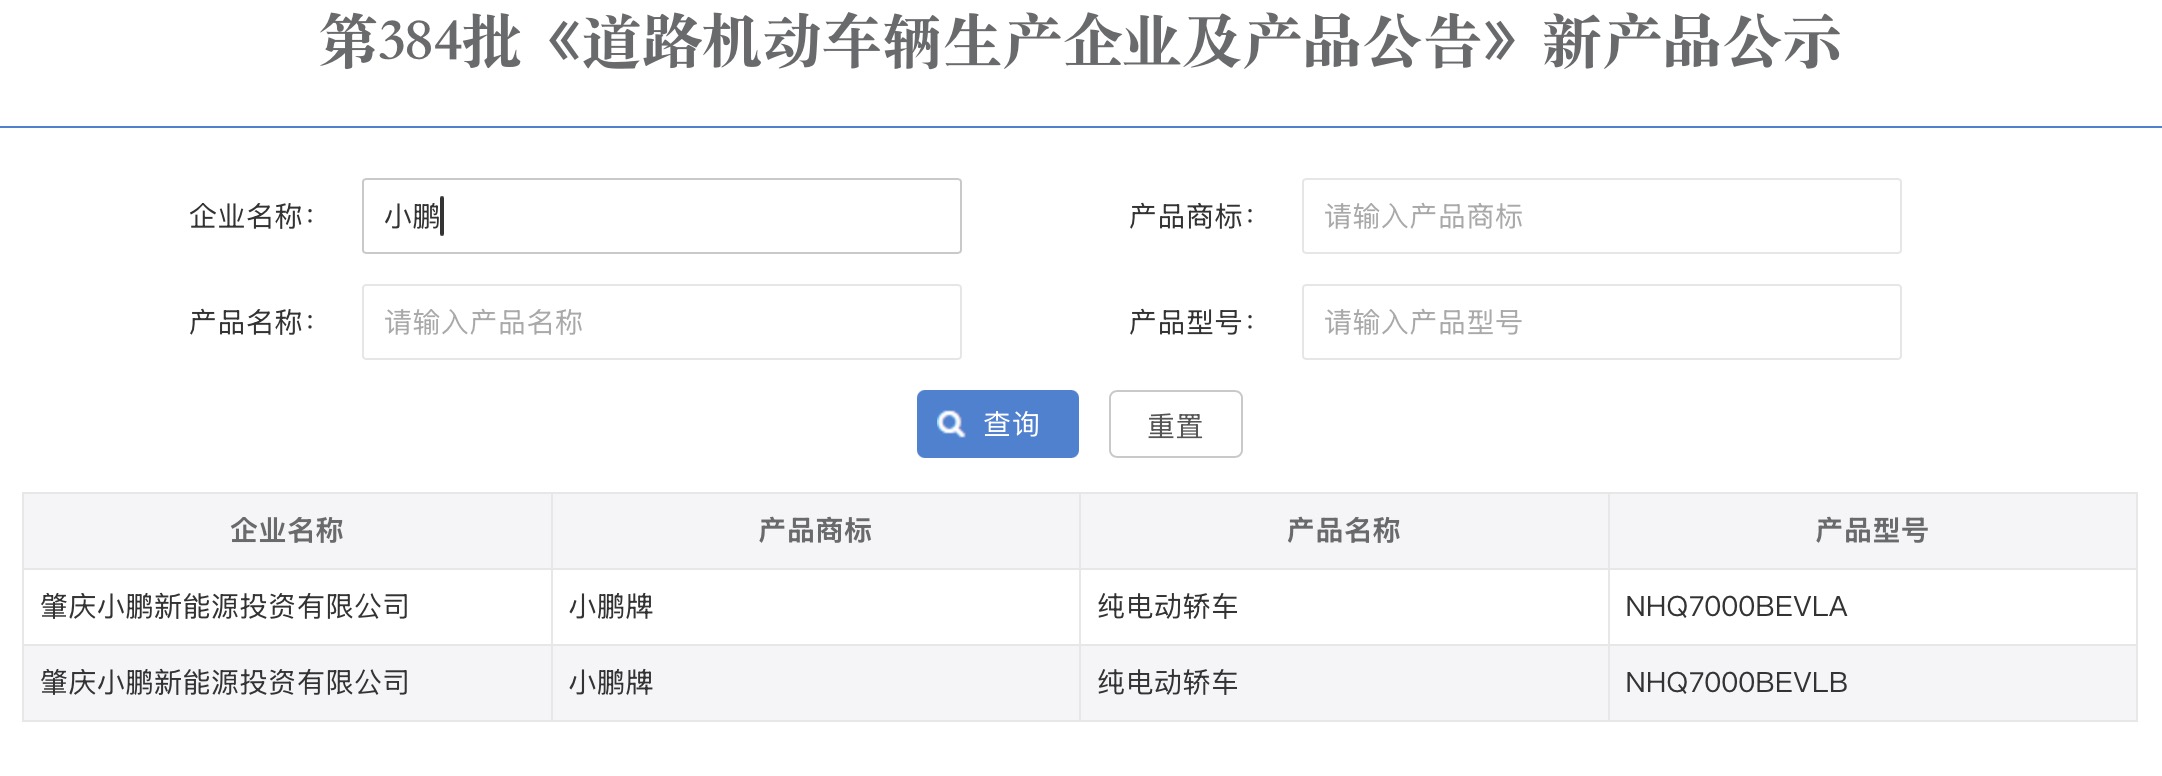This screenshot has width=2162, height=776.
Task: Click the 第384批 新产品公示 page title
Action: [x=1080, y=42]
